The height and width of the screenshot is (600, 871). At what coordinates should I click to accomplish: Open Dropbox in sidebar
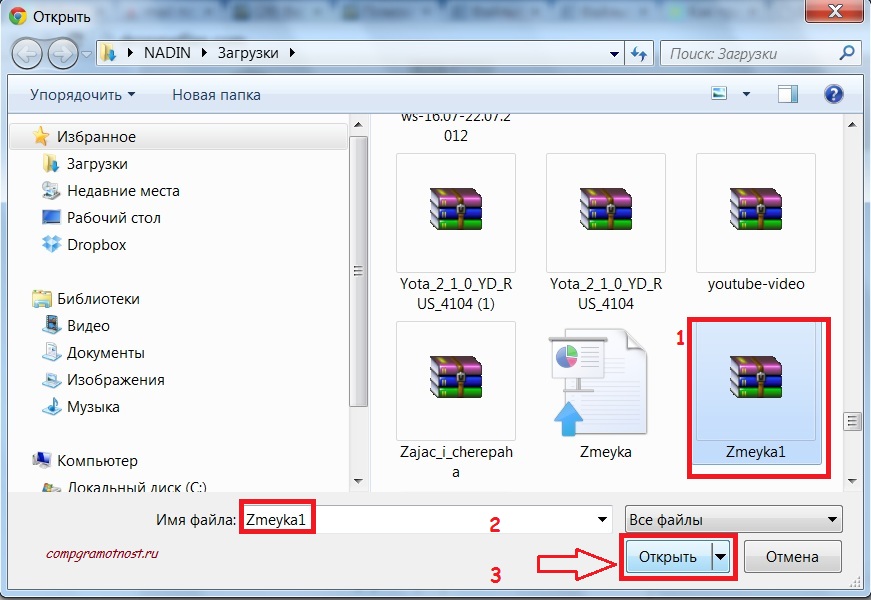click(x=97, y=244)
